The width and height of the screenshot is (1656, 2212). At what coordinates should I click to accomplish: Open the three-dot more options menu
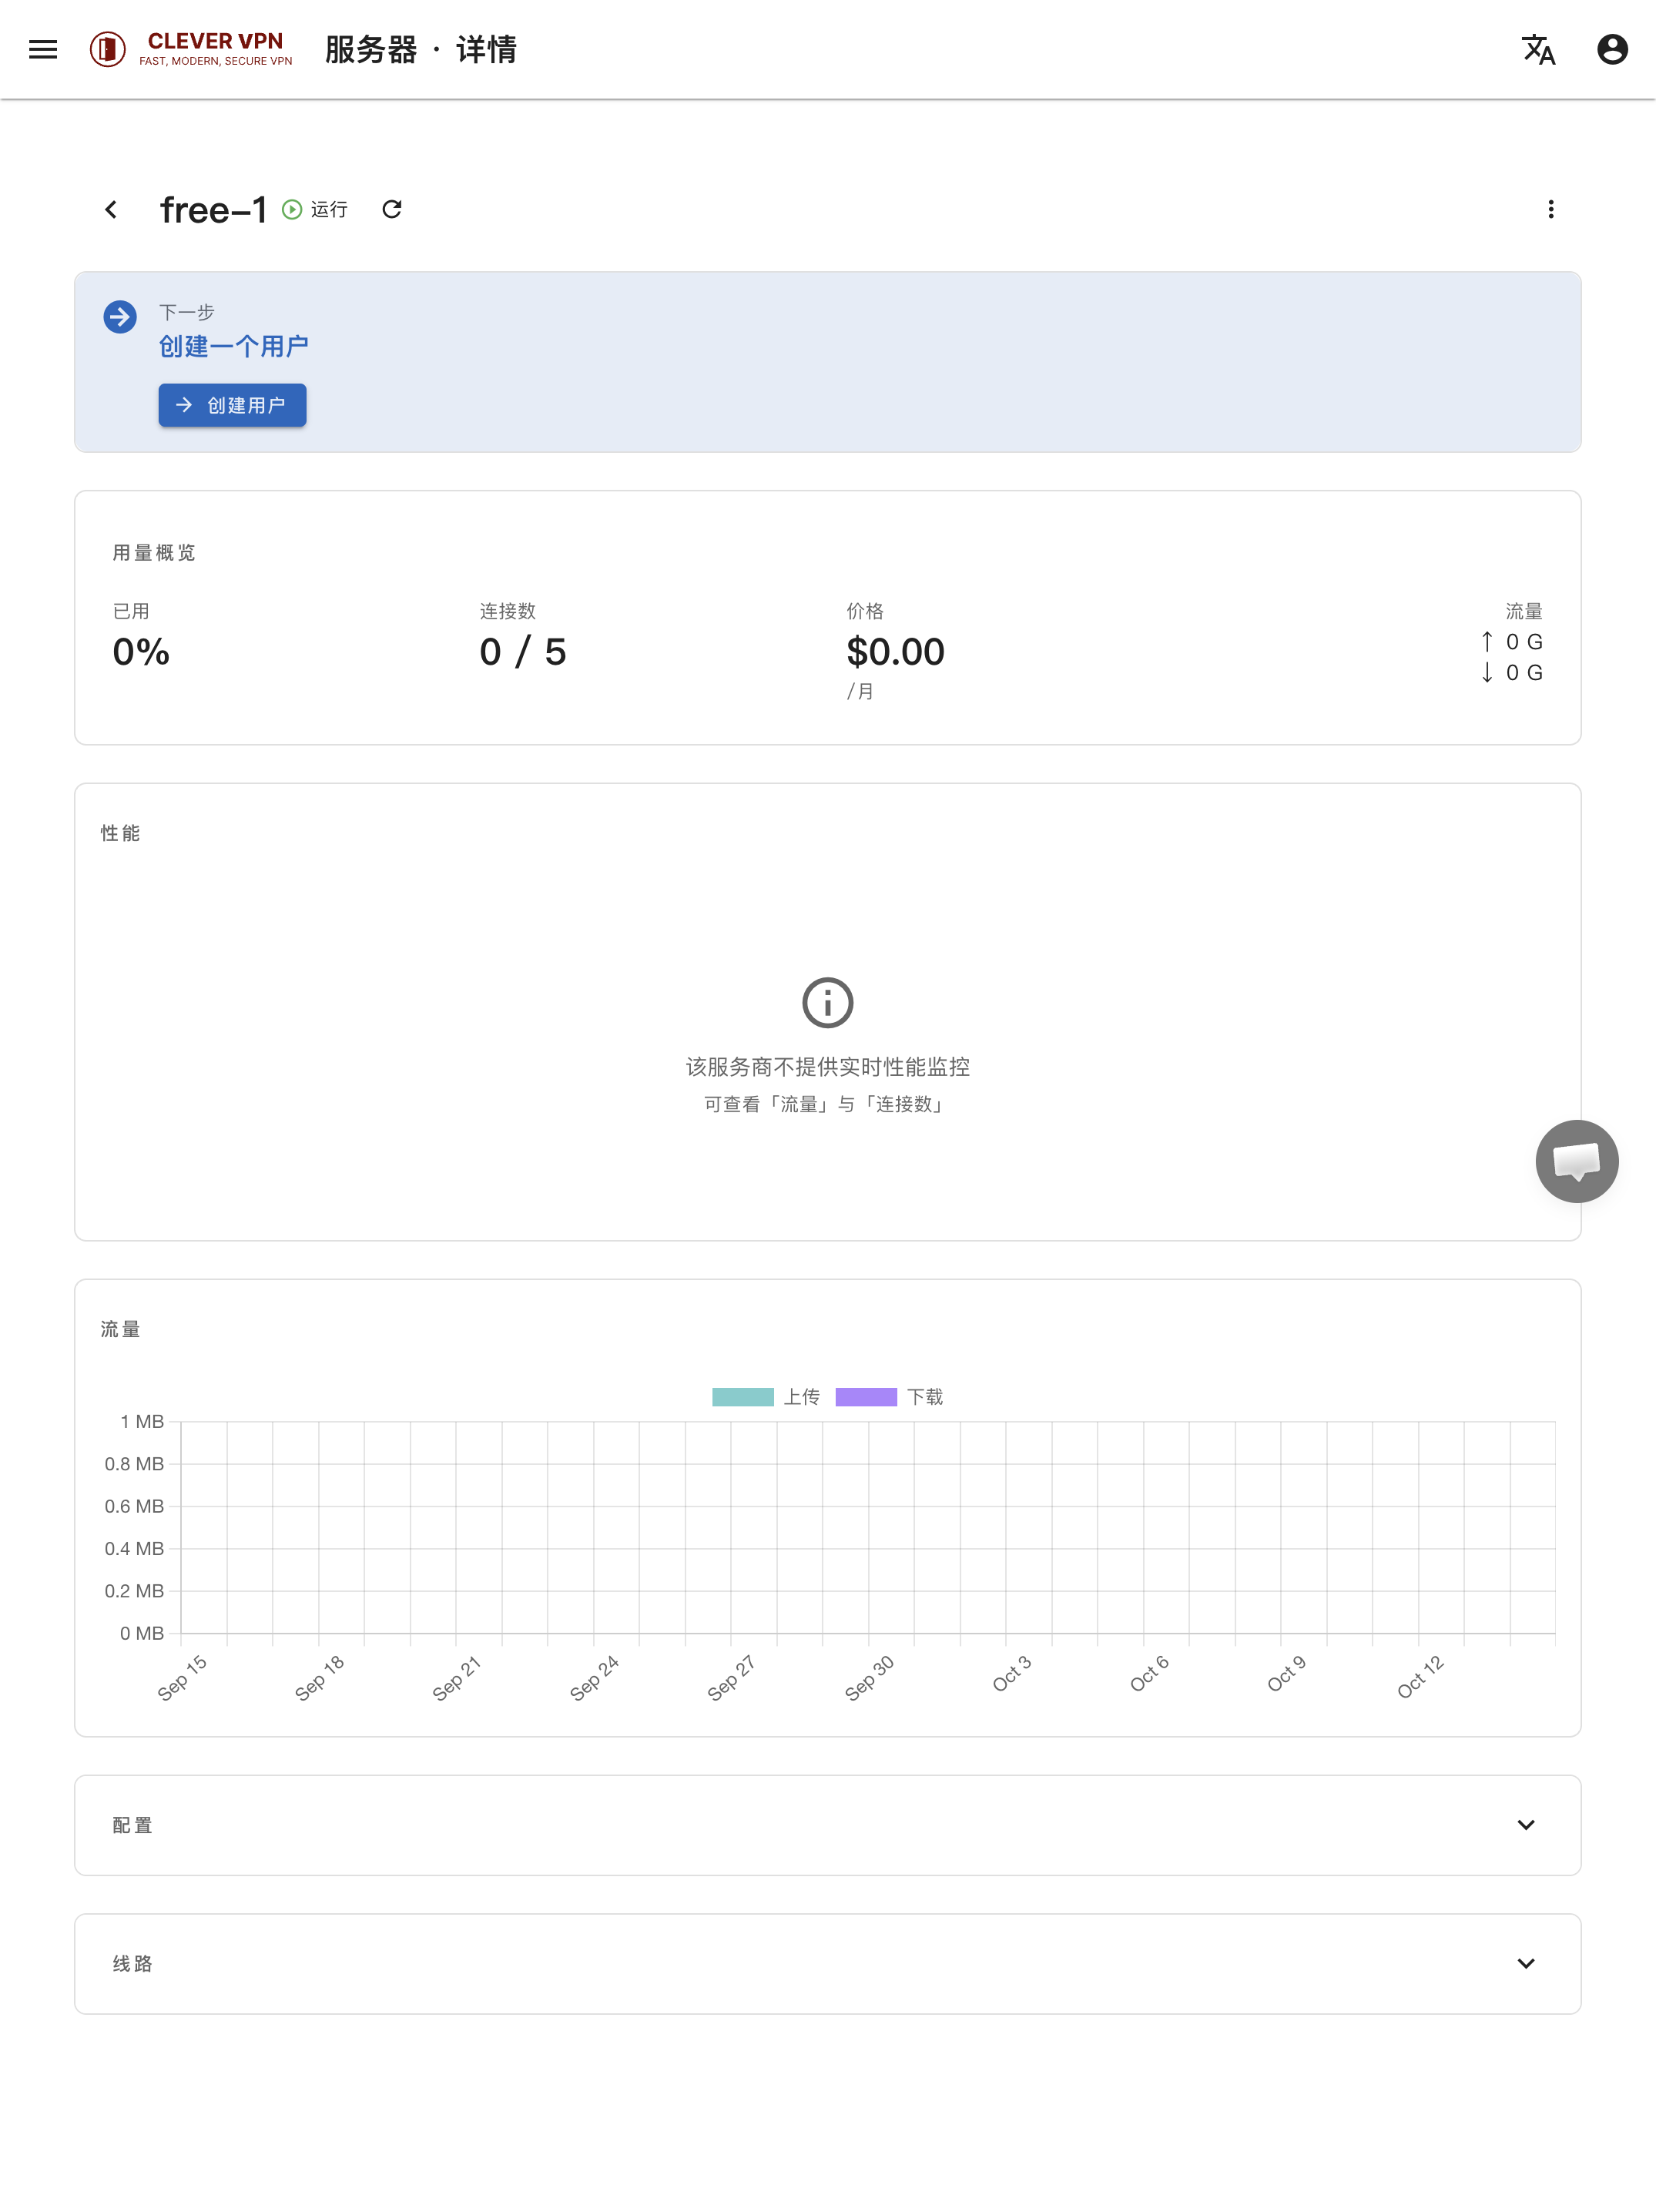tap(1550, 209)
